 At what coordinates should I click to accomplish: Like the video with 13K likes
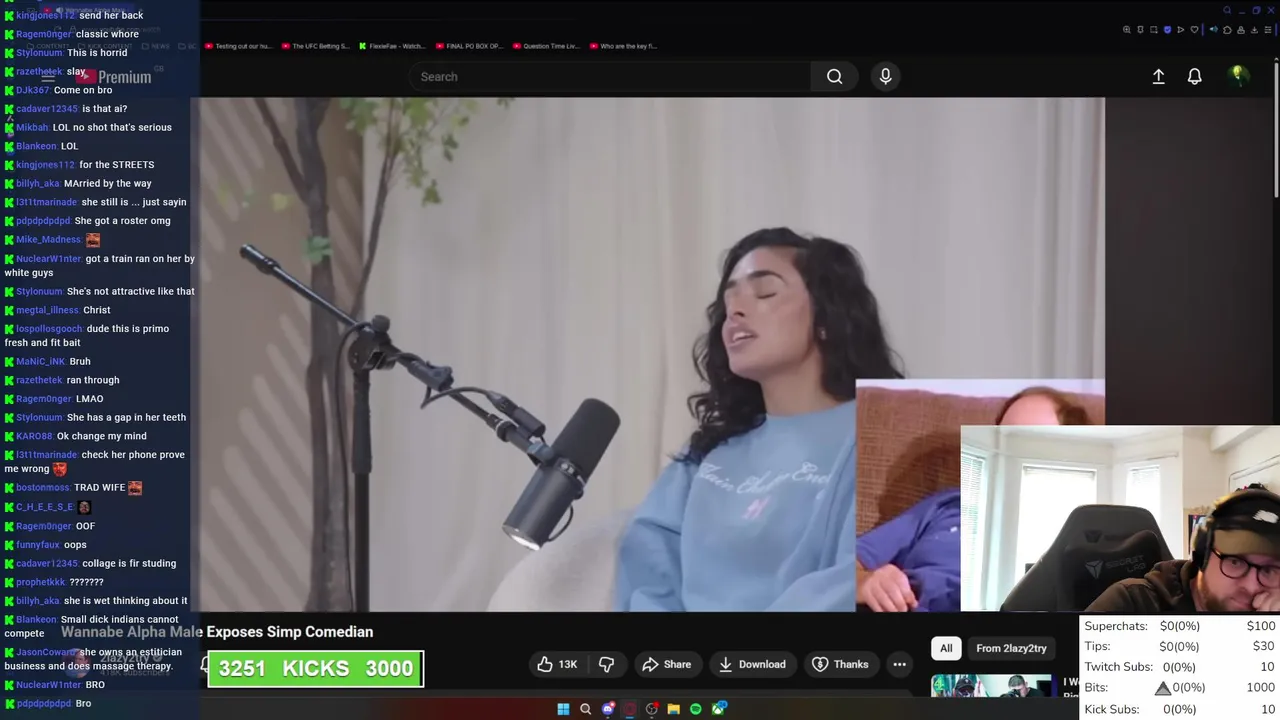(x=557, y=664)
